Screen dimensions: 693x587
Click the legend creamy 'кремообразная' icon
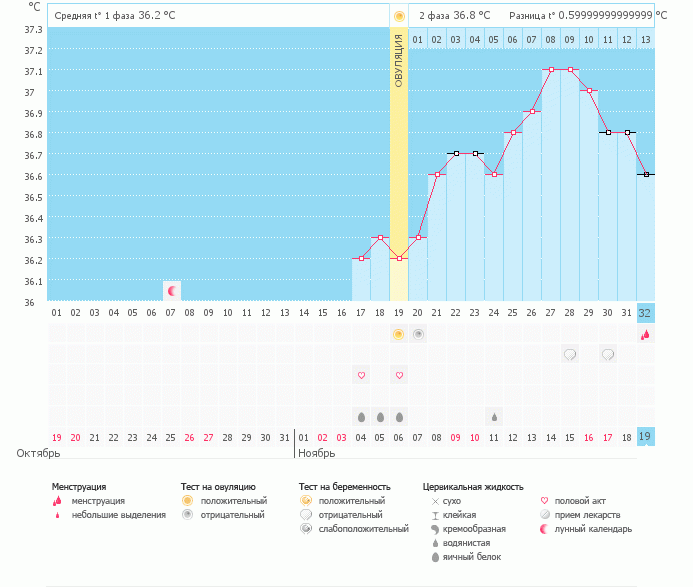pos(435,529)
